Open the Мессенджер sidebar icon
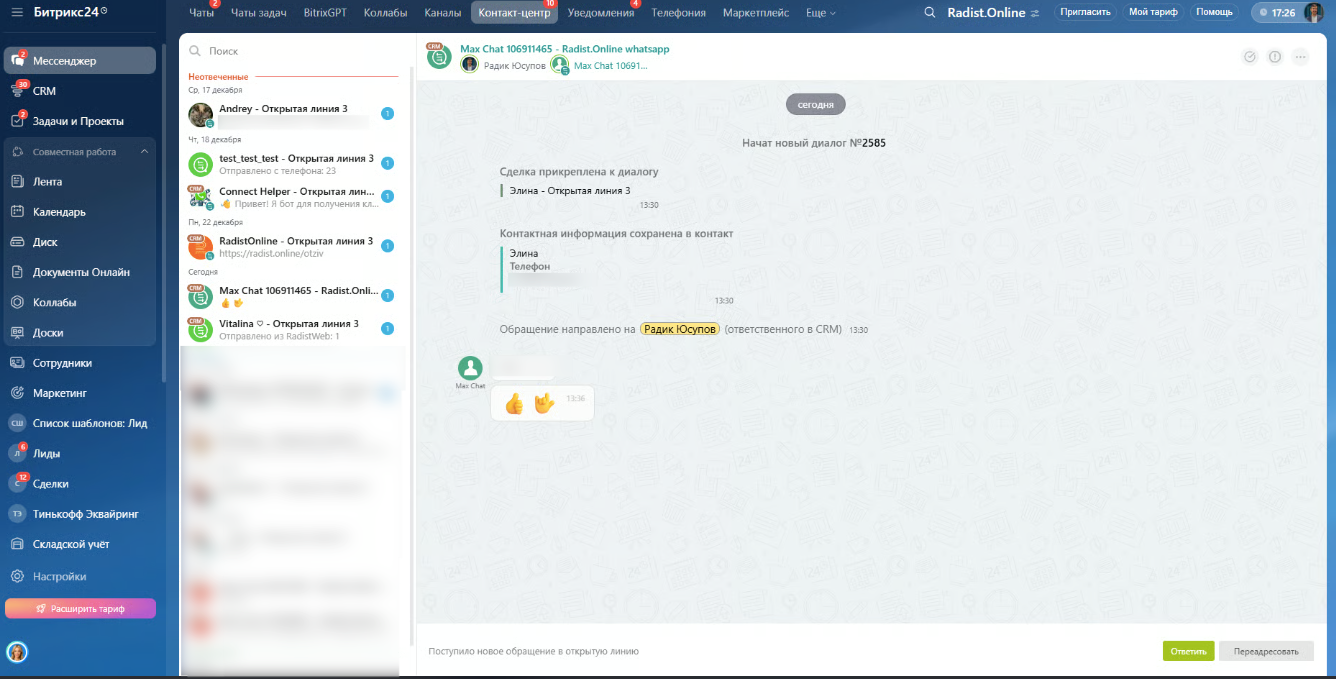This screenshot has height=679, width=1336. click(17, 61)
